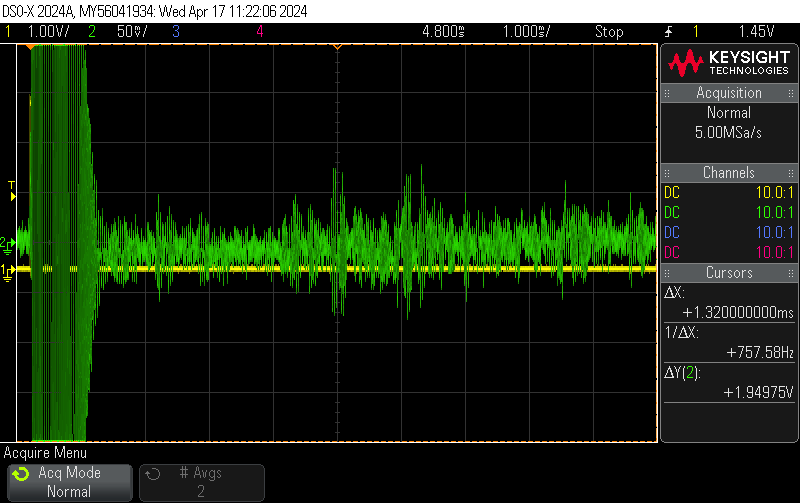The image size is (800, 503).
Task: Enable channel 3 in status bar
Action: coord(176,31)
